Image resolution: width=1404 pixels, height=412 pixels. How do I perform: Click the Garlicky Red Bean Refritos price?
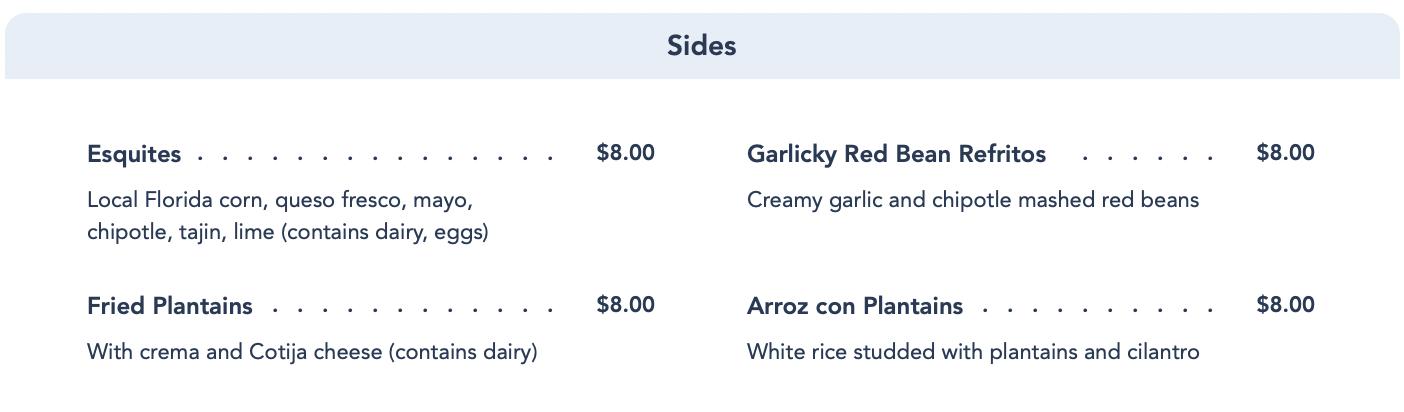pos(1285,153)
